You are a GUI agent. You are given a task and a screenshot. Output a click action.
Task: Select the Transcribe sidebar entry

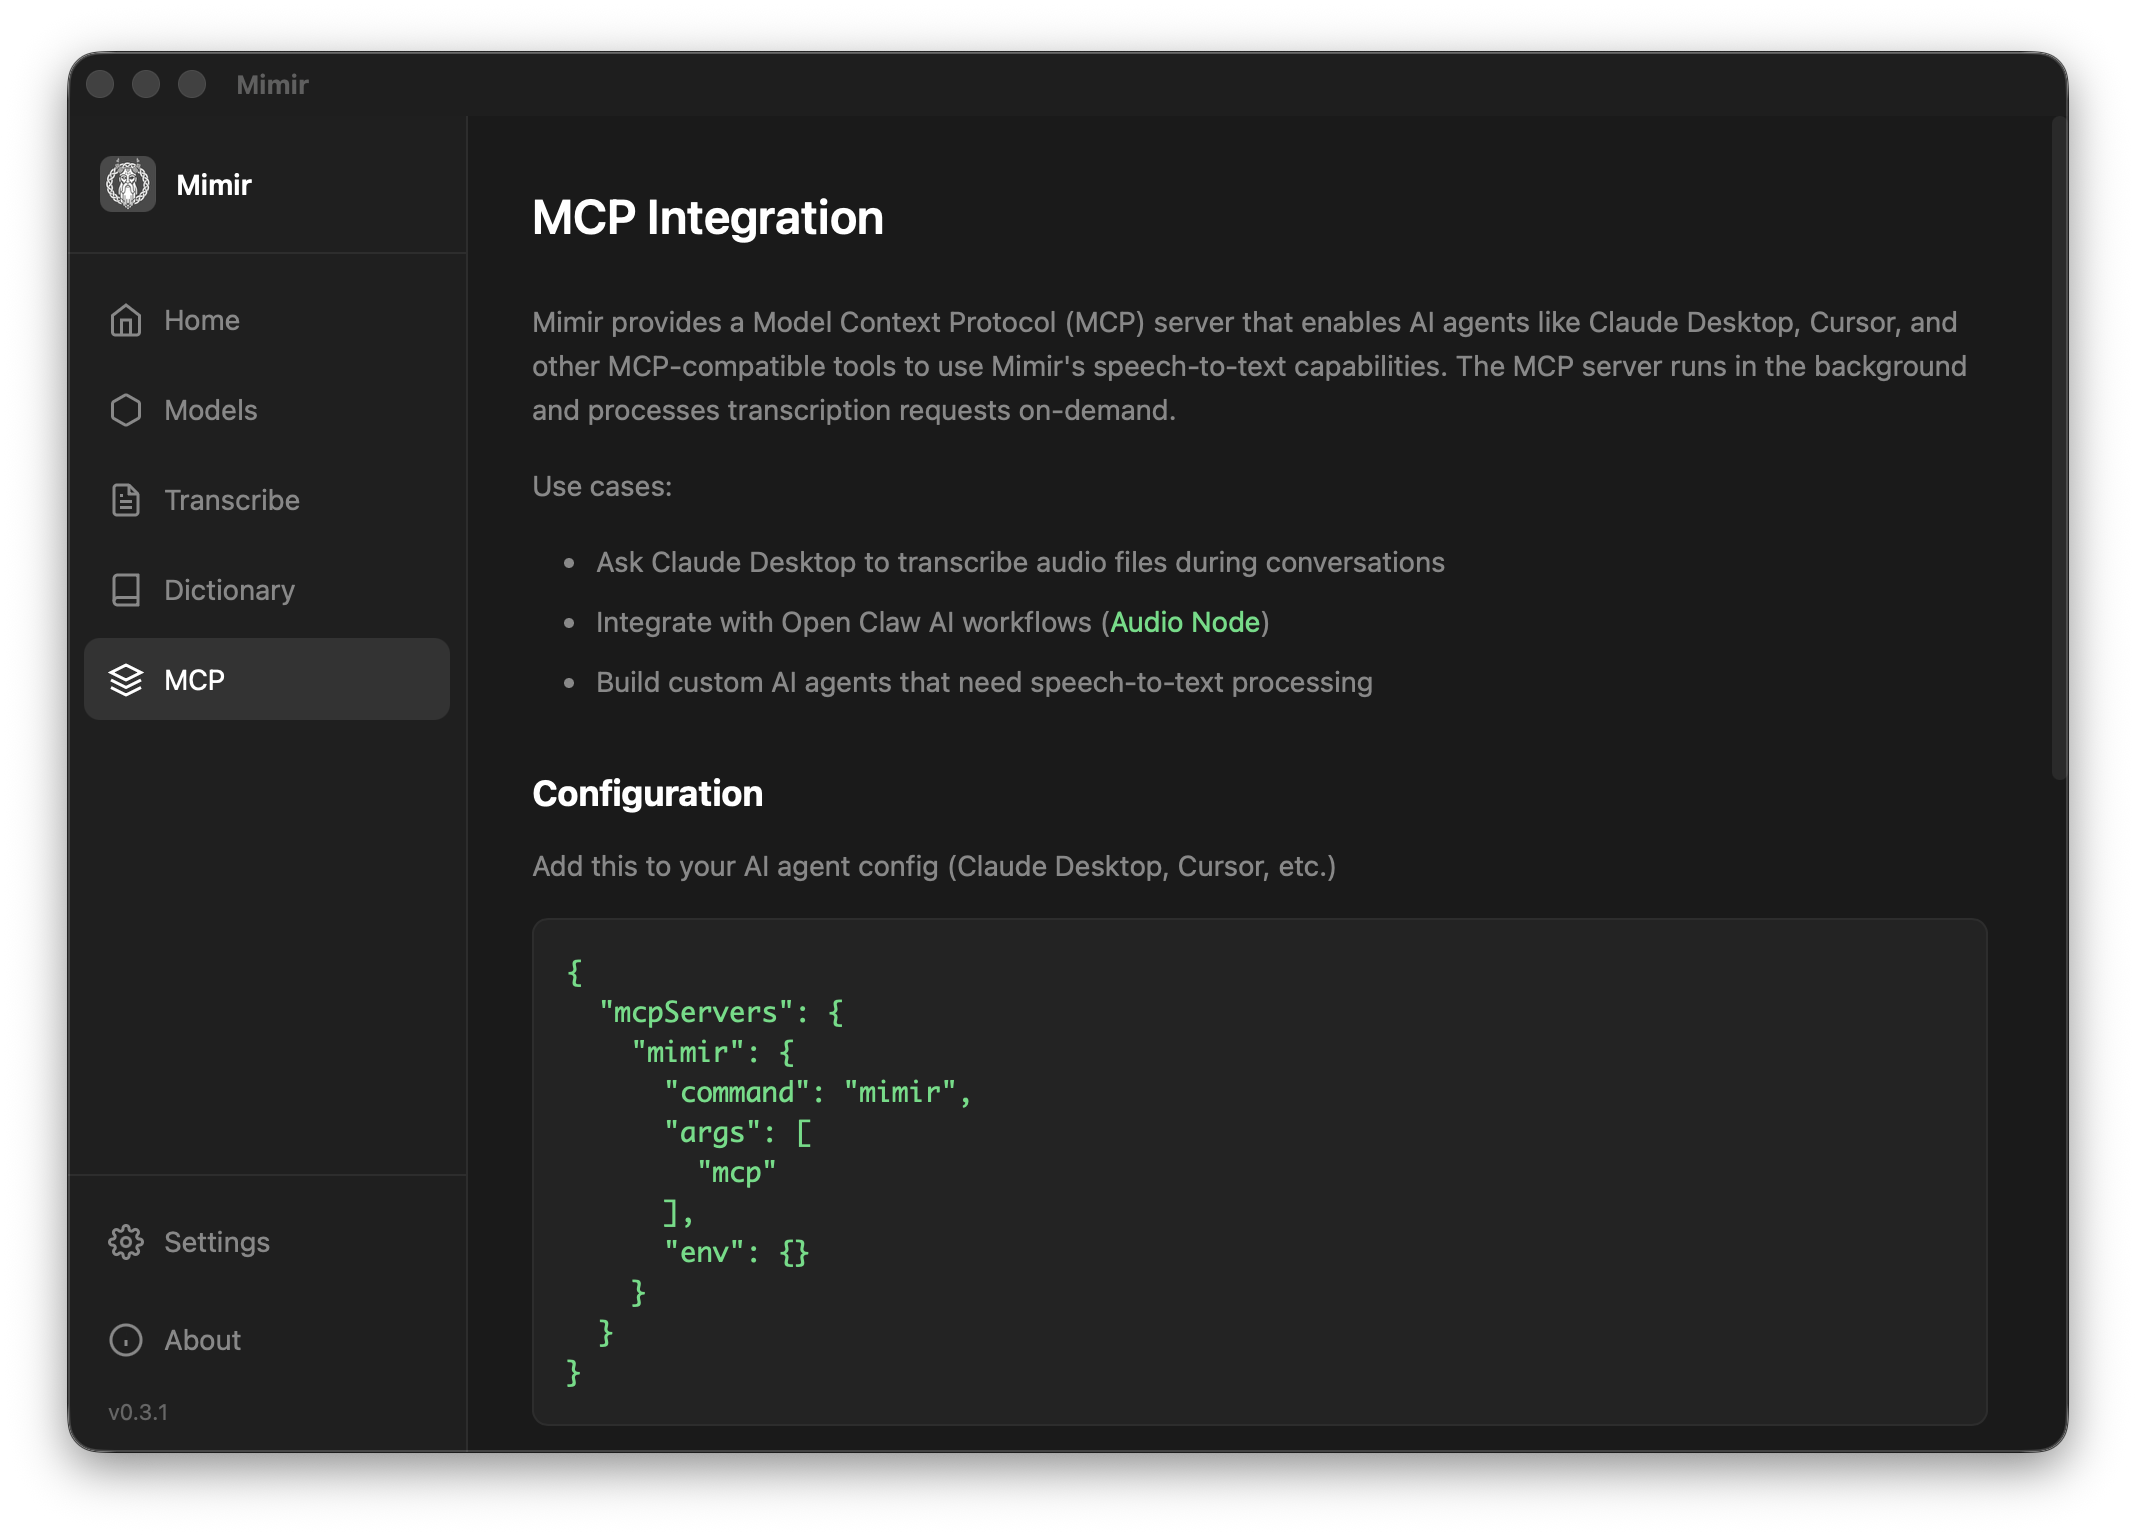pos(231,500)
